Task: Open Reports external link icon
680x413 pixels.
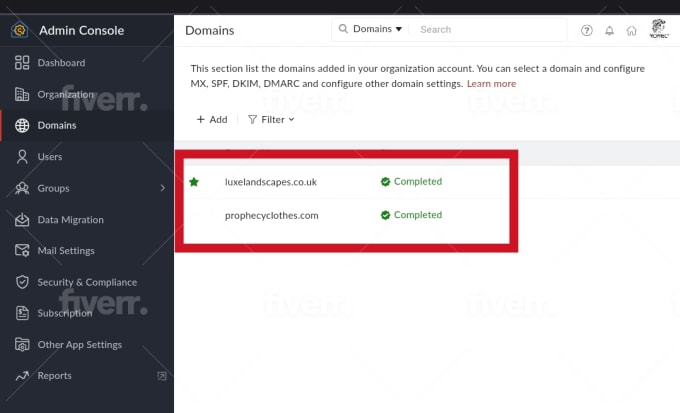Action: 162,376
